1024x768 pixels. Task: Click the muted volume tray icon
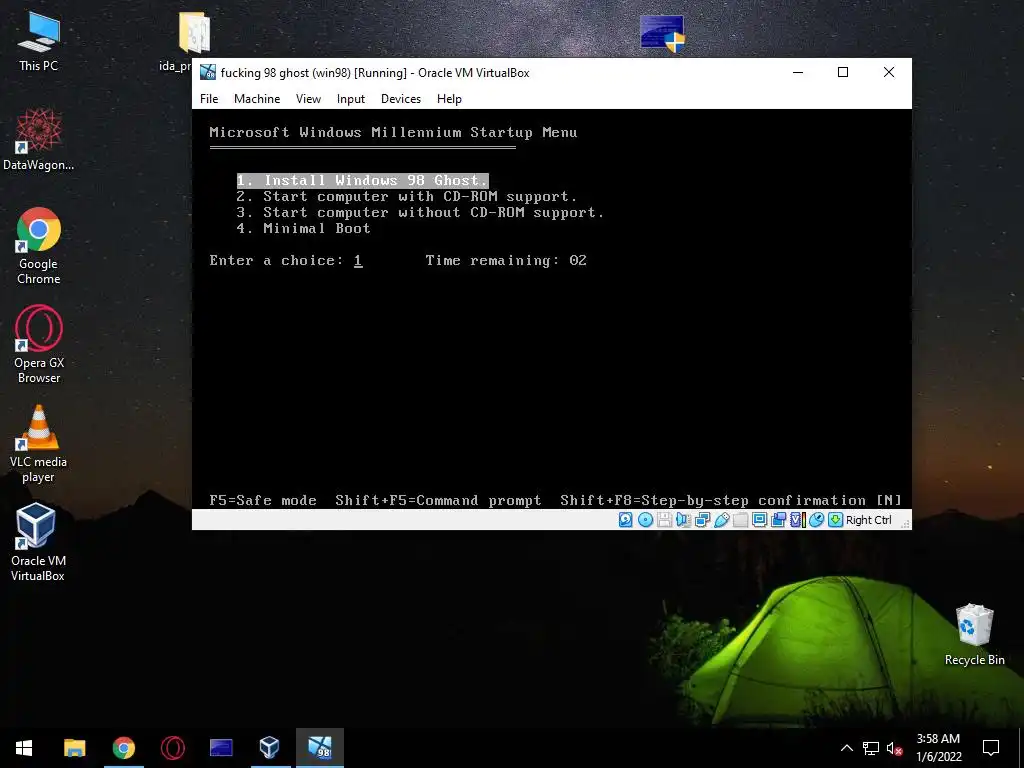895,748
